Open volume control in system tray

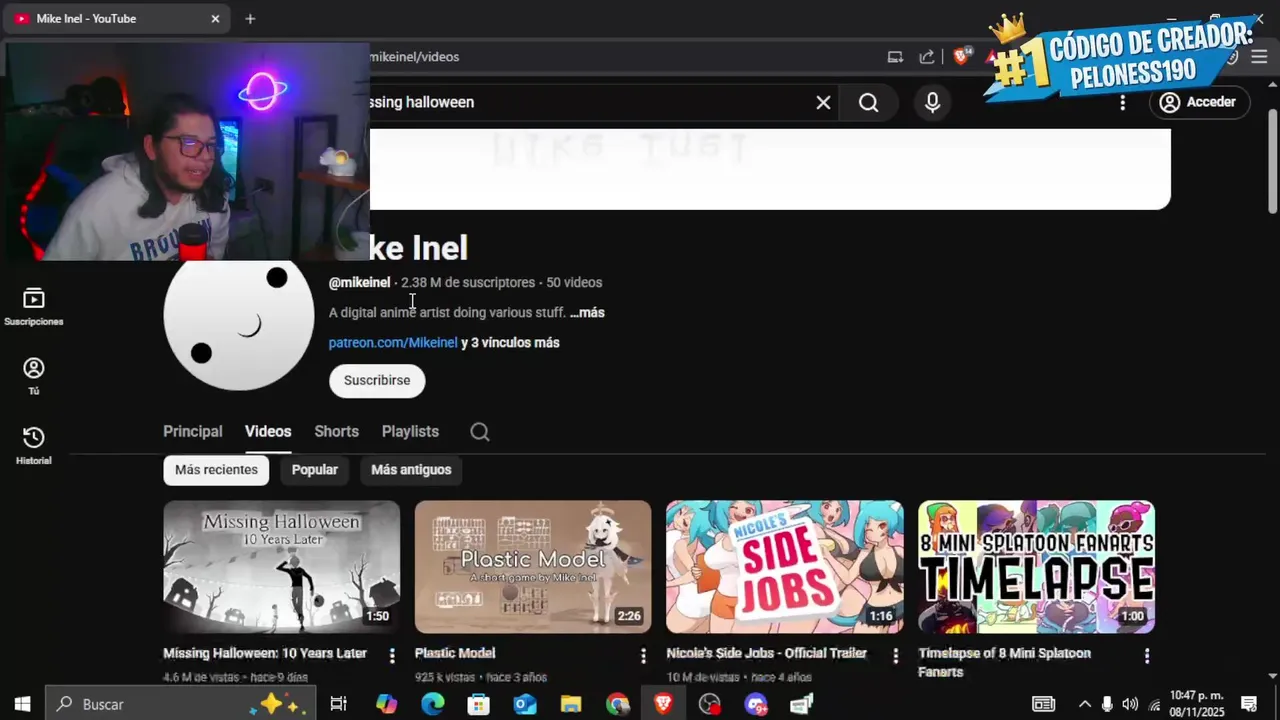(x=1130, y=704)
